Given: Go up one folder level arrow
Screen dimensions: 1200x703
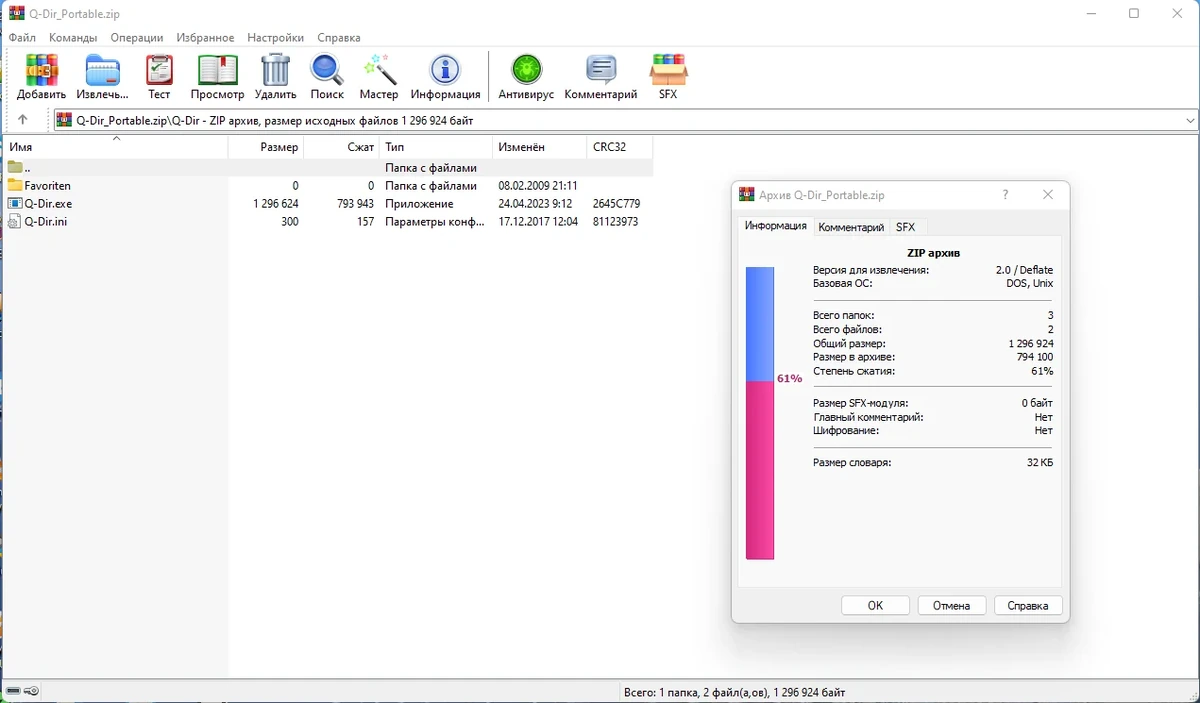Looking at the screenshot, I should 23,120.
